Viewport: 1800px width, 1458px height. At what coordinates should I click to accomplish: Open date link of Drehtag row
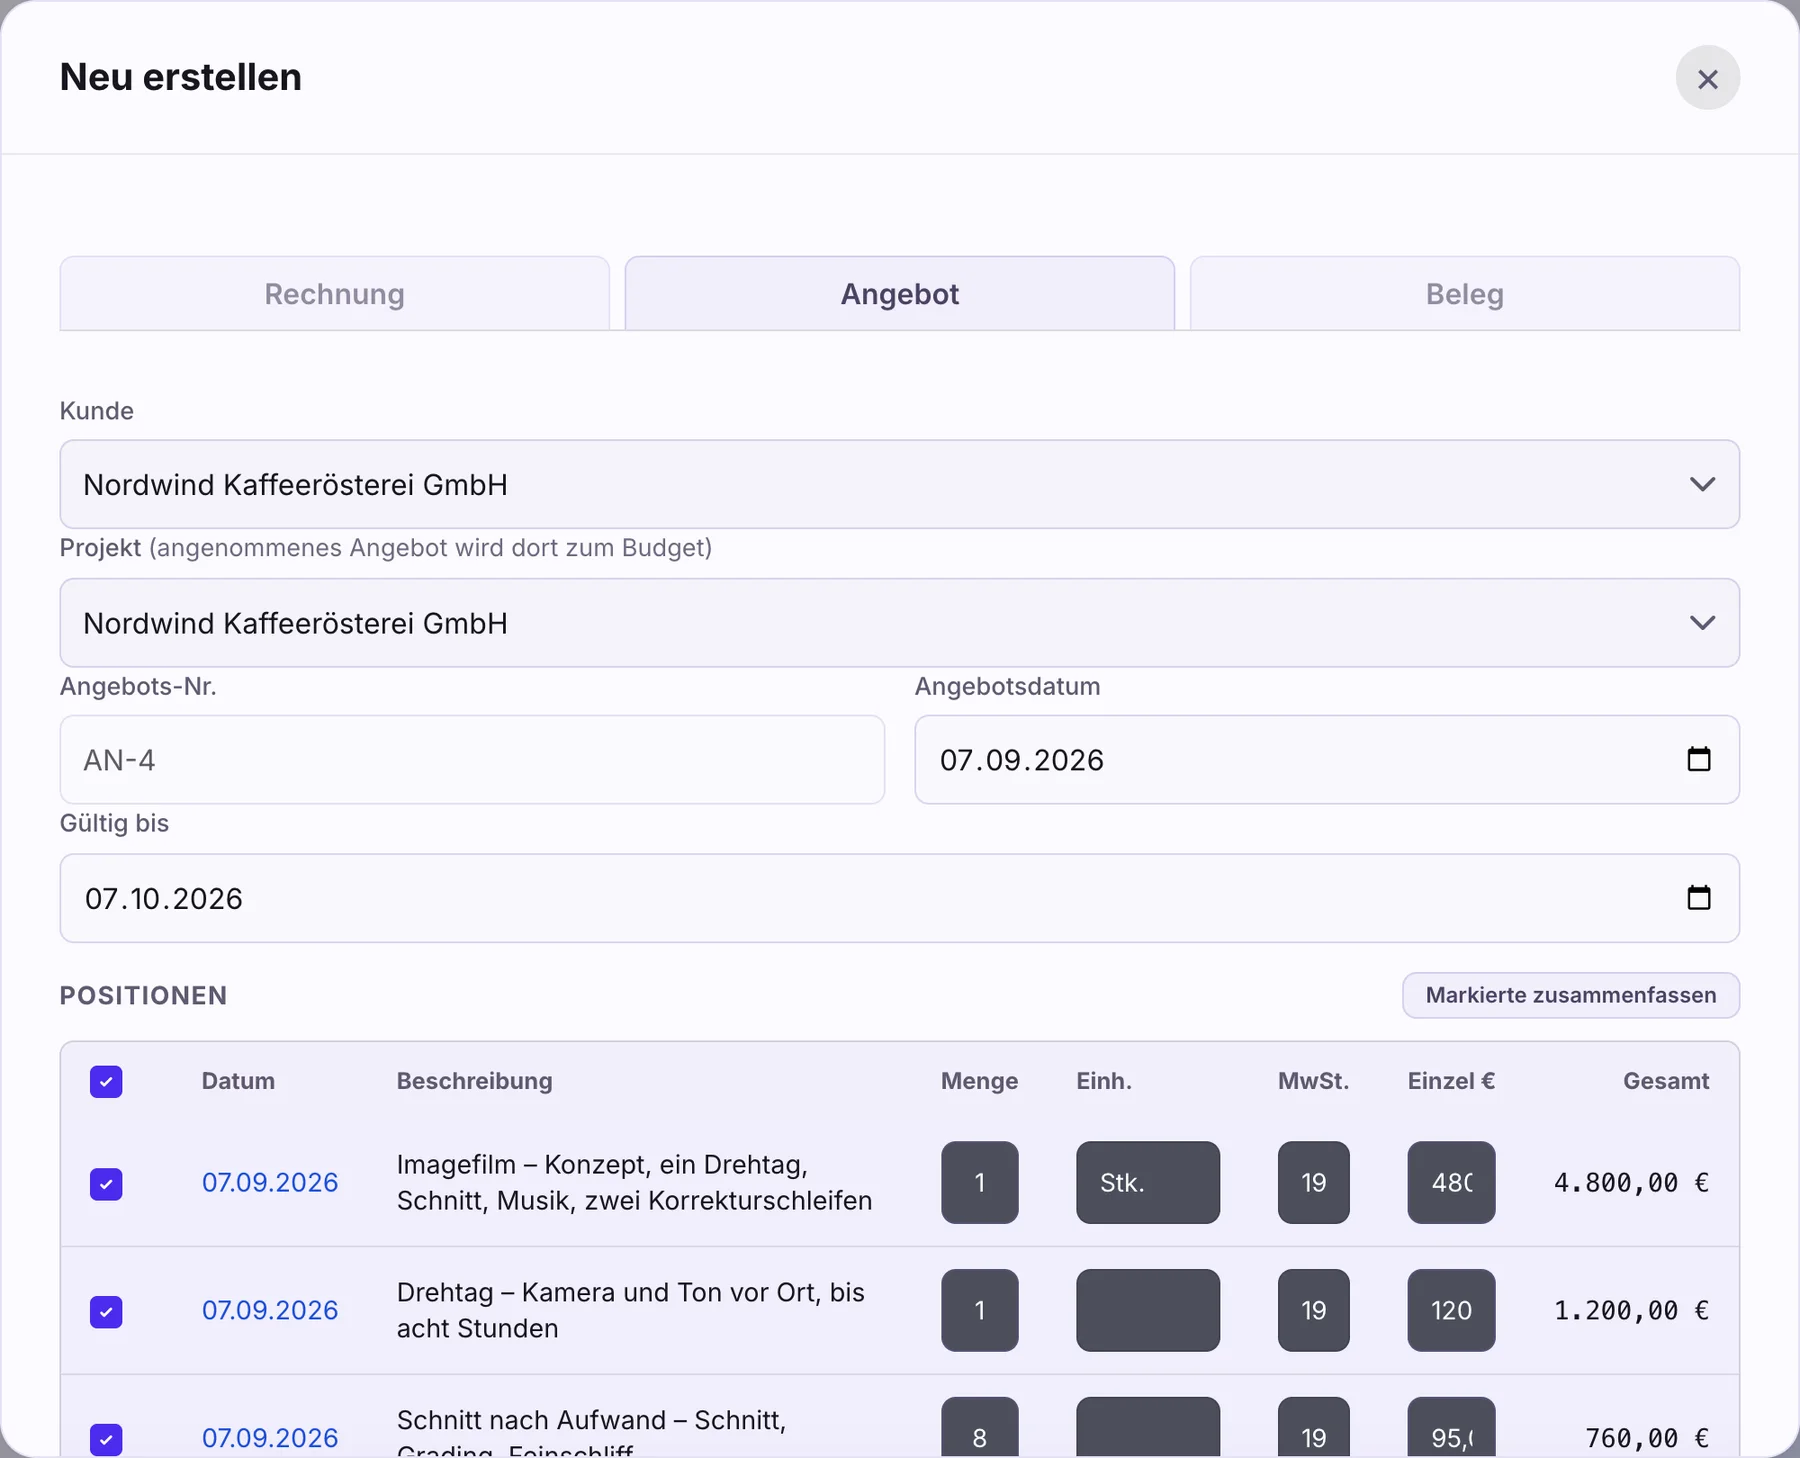coord(270,1310)
